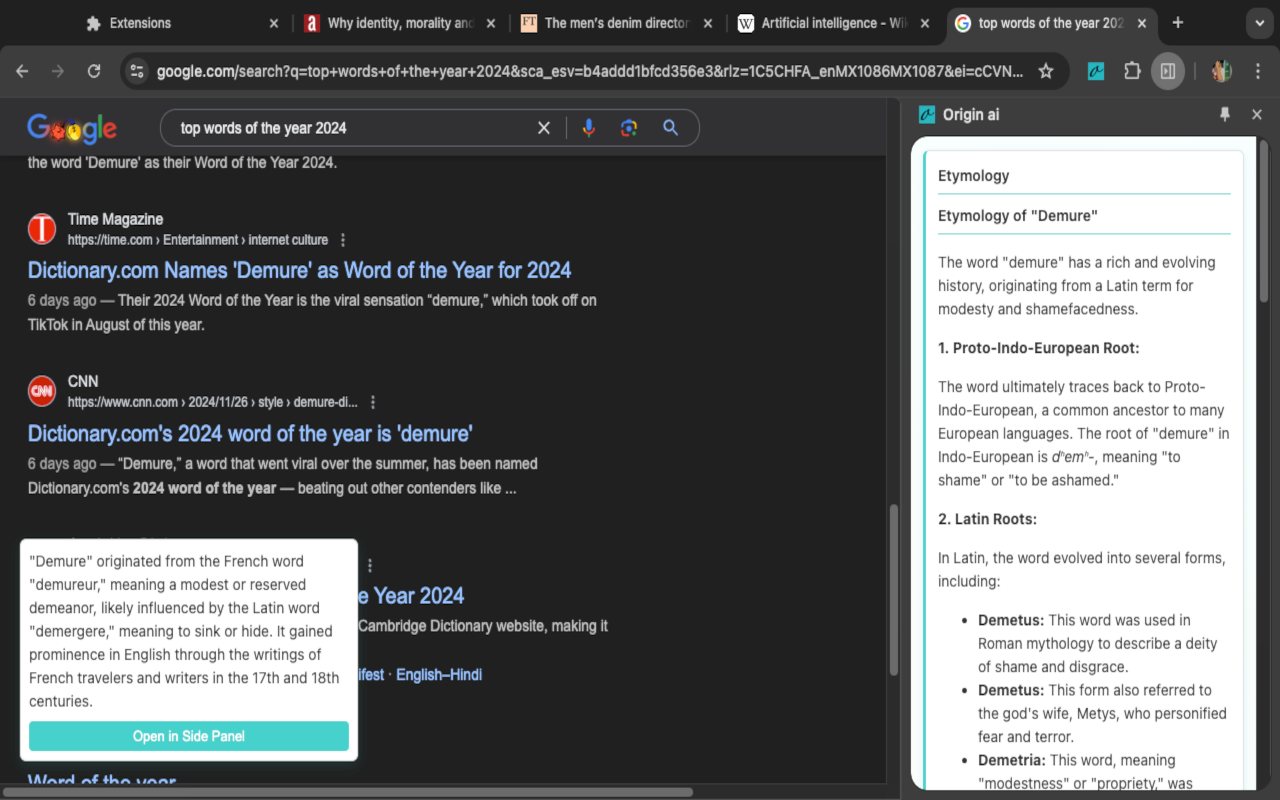1280x800 pixels.
Task: Click the 'Etymology of "Demure"' heading
Action: [x=1018, y=216]
